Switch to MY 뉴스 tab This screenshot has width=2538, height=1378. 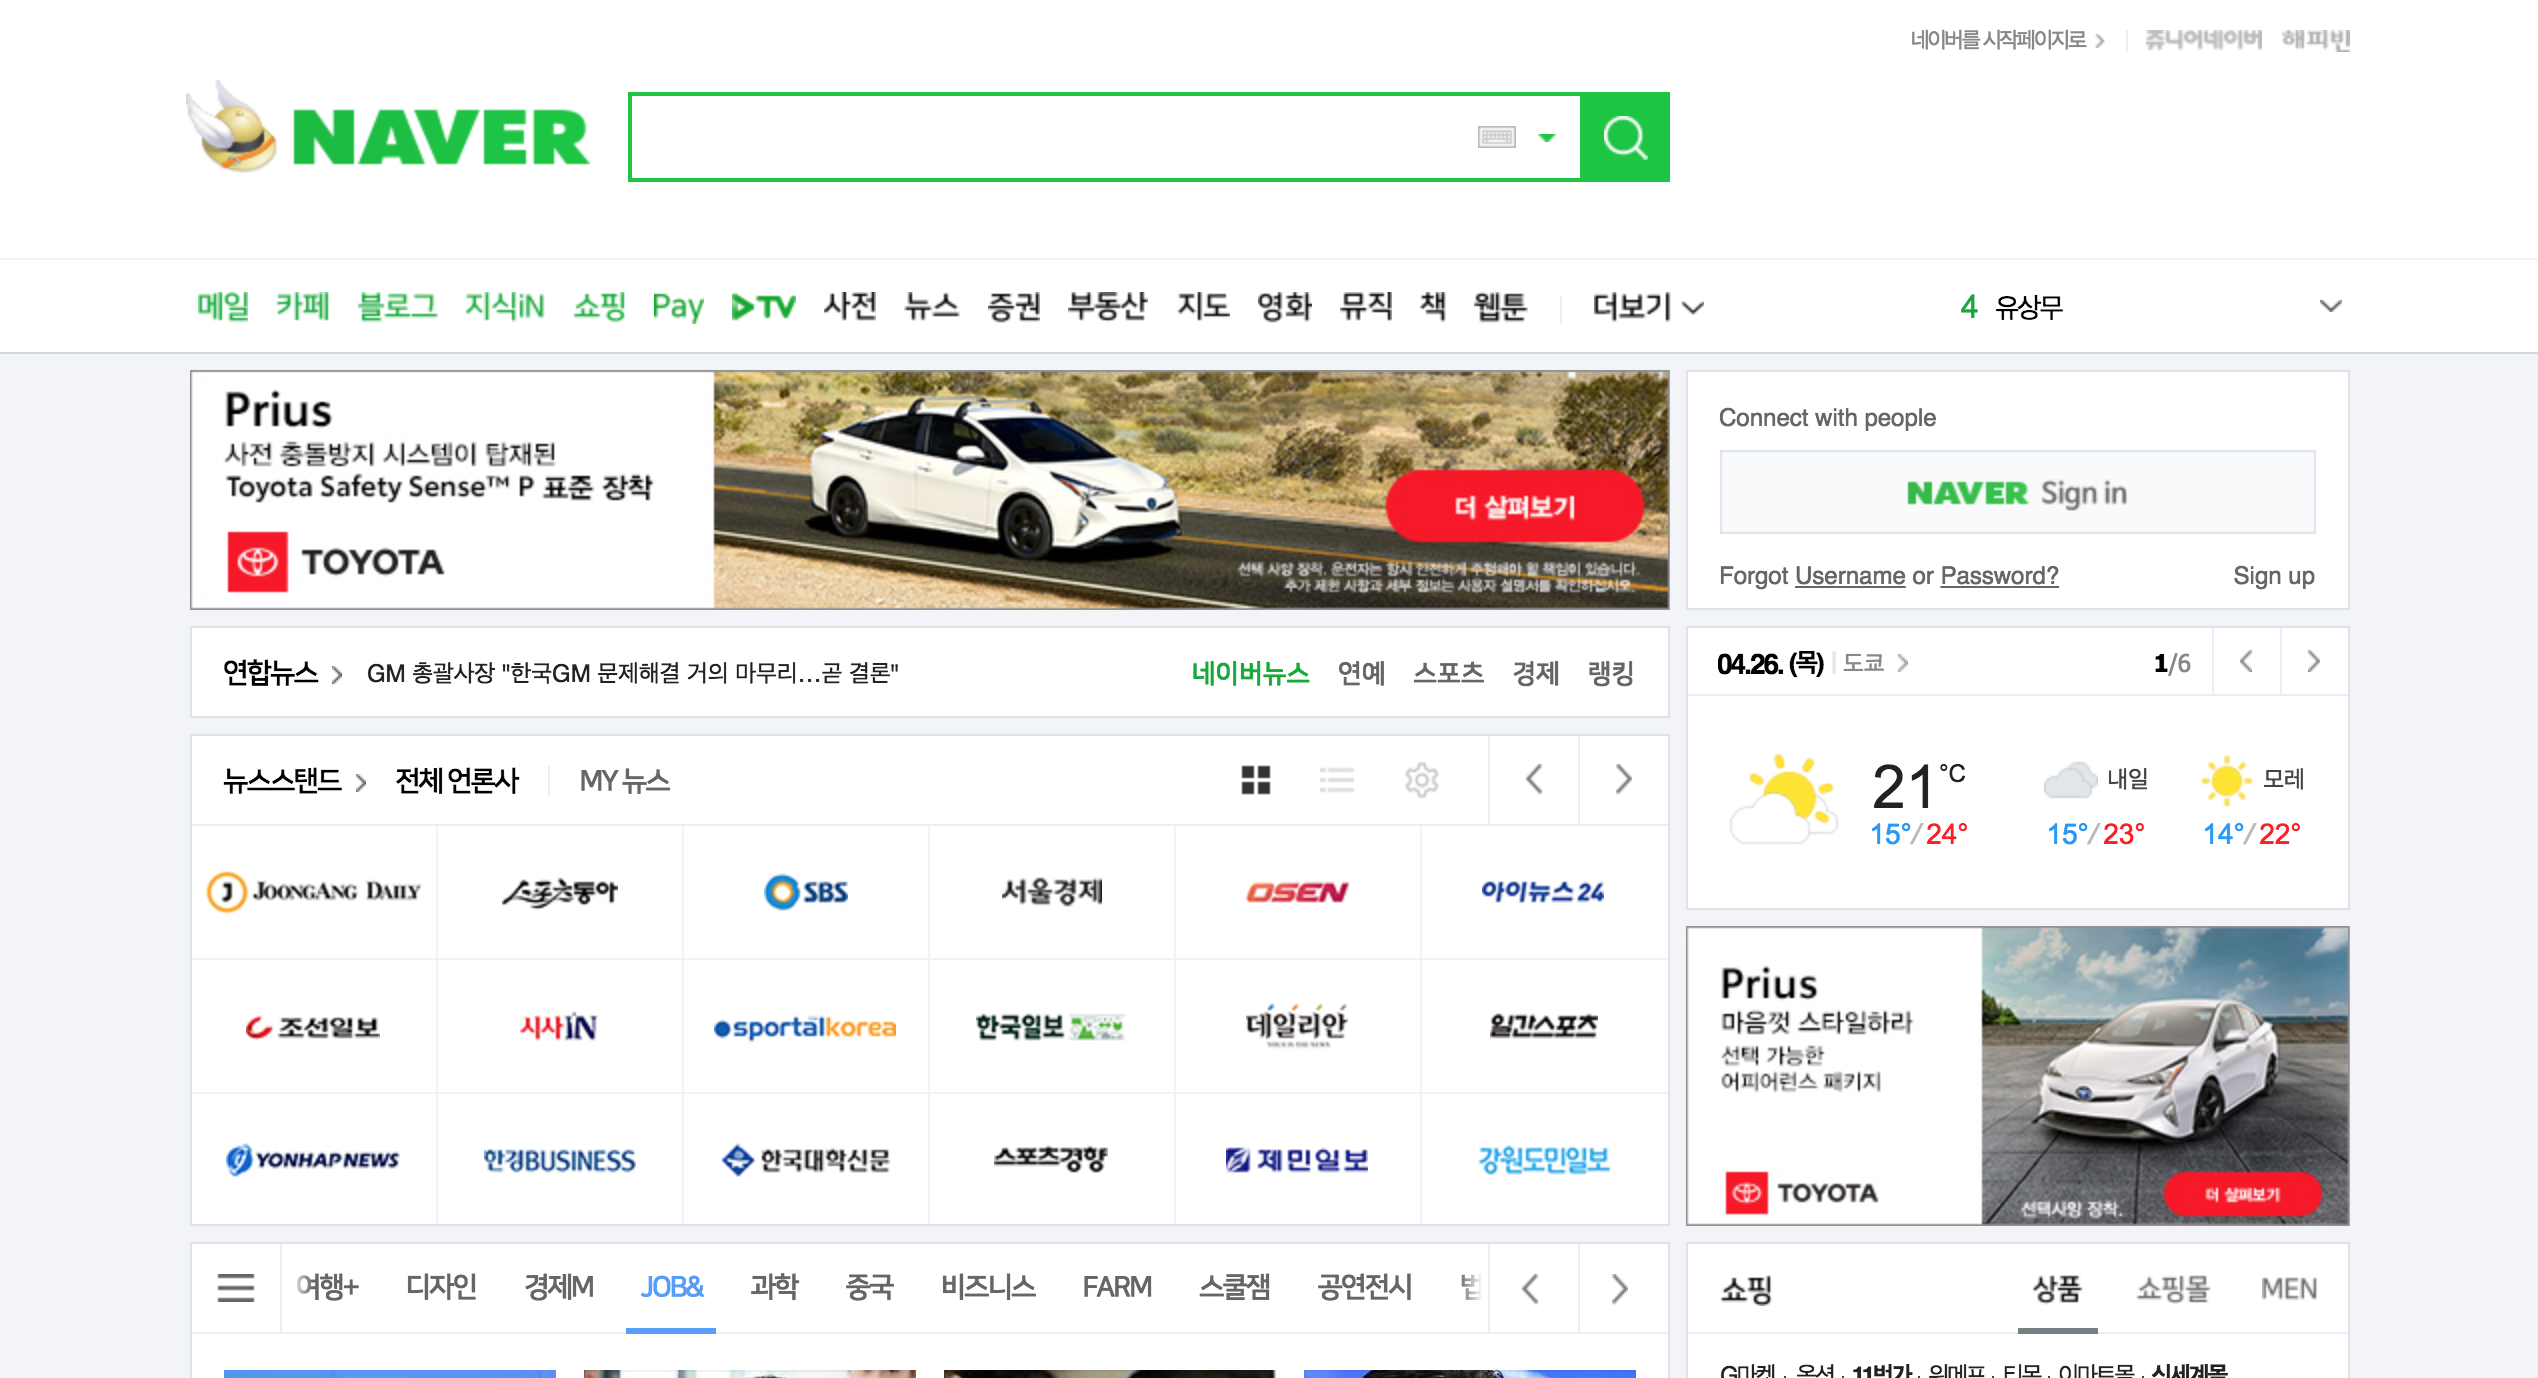[625, 780]
